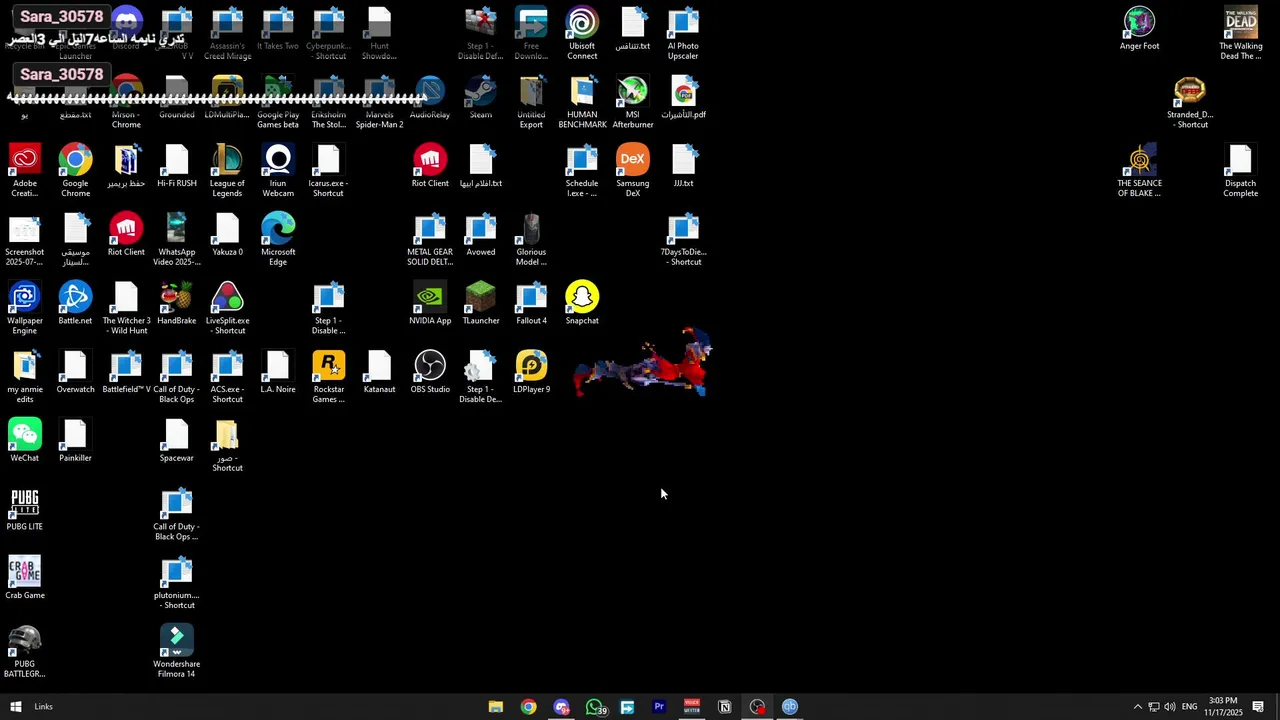Expand hidden system tray icons
The height and width of the screenshot is (720, 1280).
[x=1137, y=707]
